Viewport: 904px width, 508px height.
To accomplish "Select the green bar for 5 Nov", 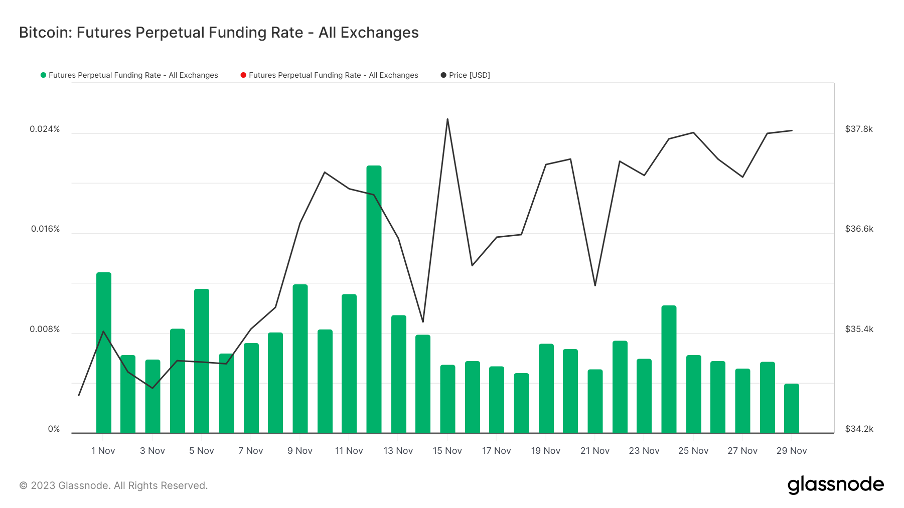I will pos(201,360).
